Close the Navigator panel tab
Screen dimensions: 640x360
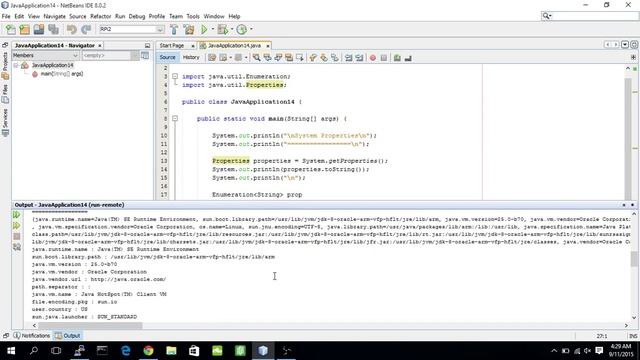click(100, 46)
